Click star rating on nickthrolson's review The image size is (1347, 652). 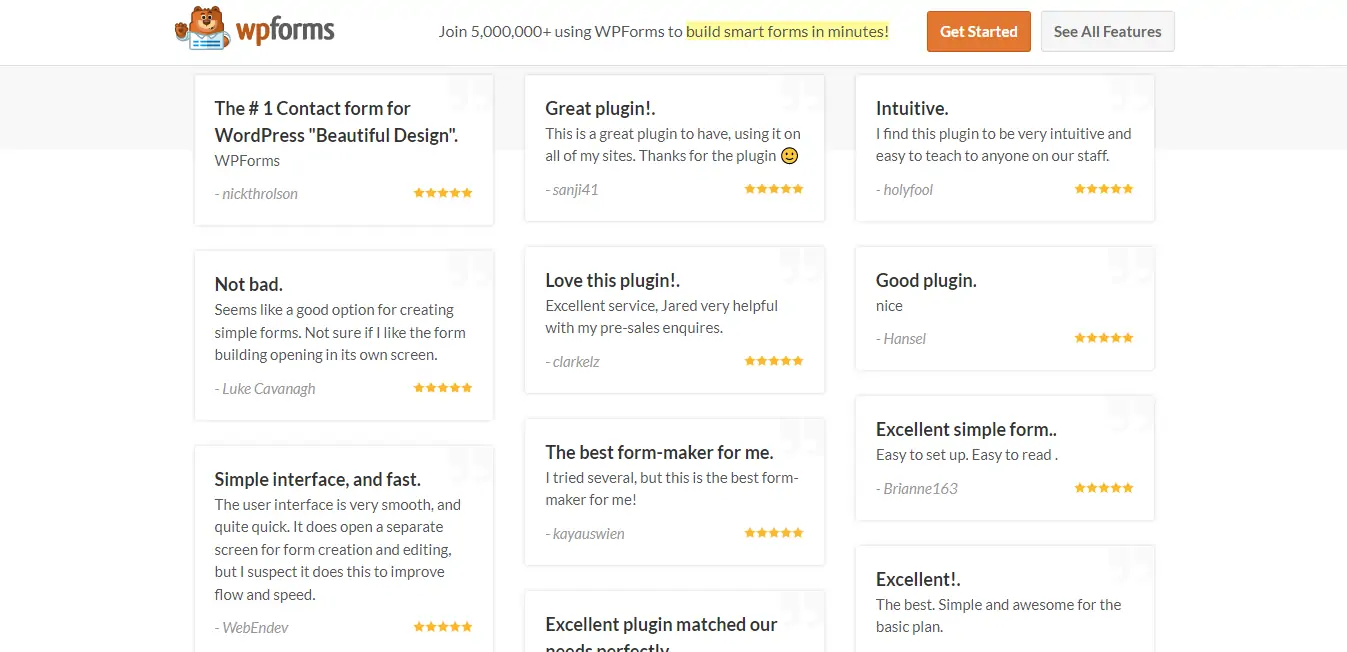443,193
